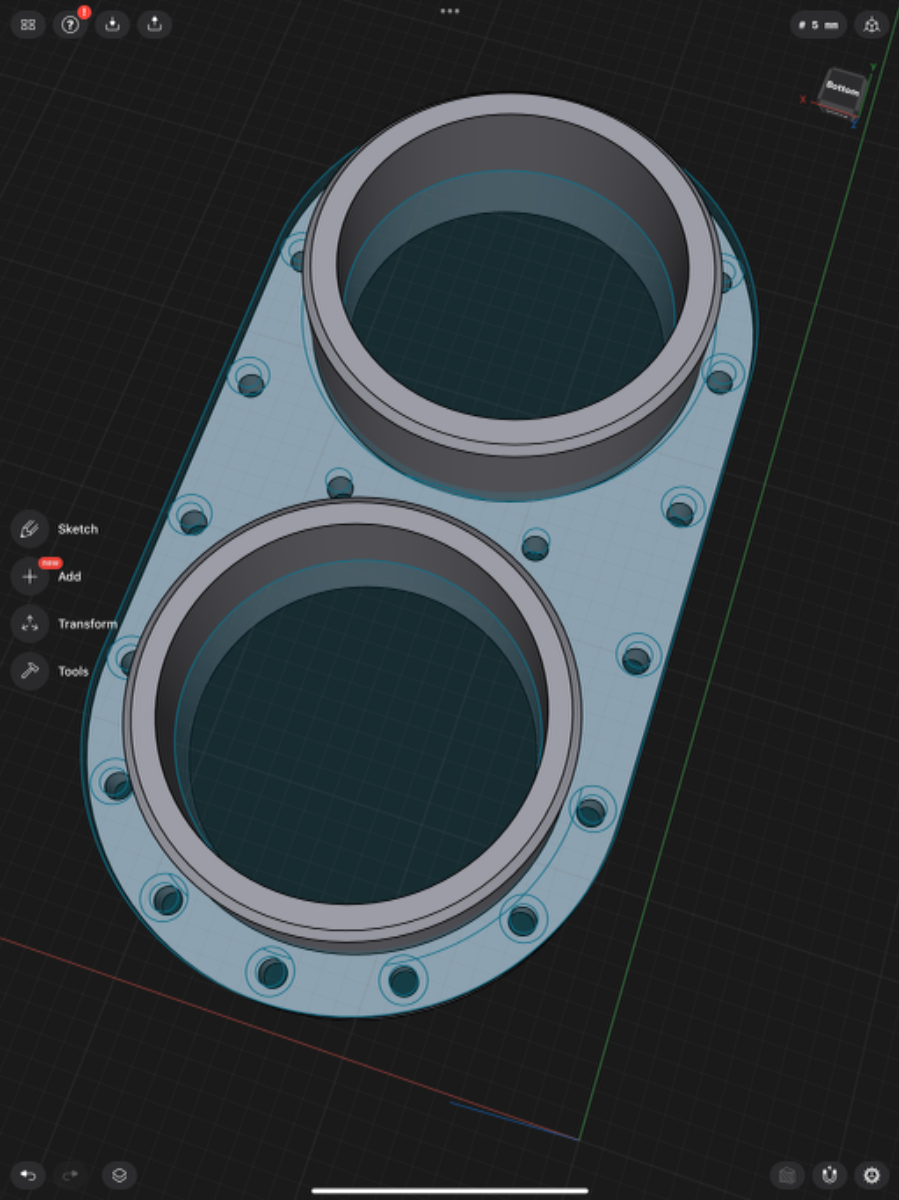The image size is (899, 1200).
Task: Redo the last undone action
Action: click(x=70, y=1175)
